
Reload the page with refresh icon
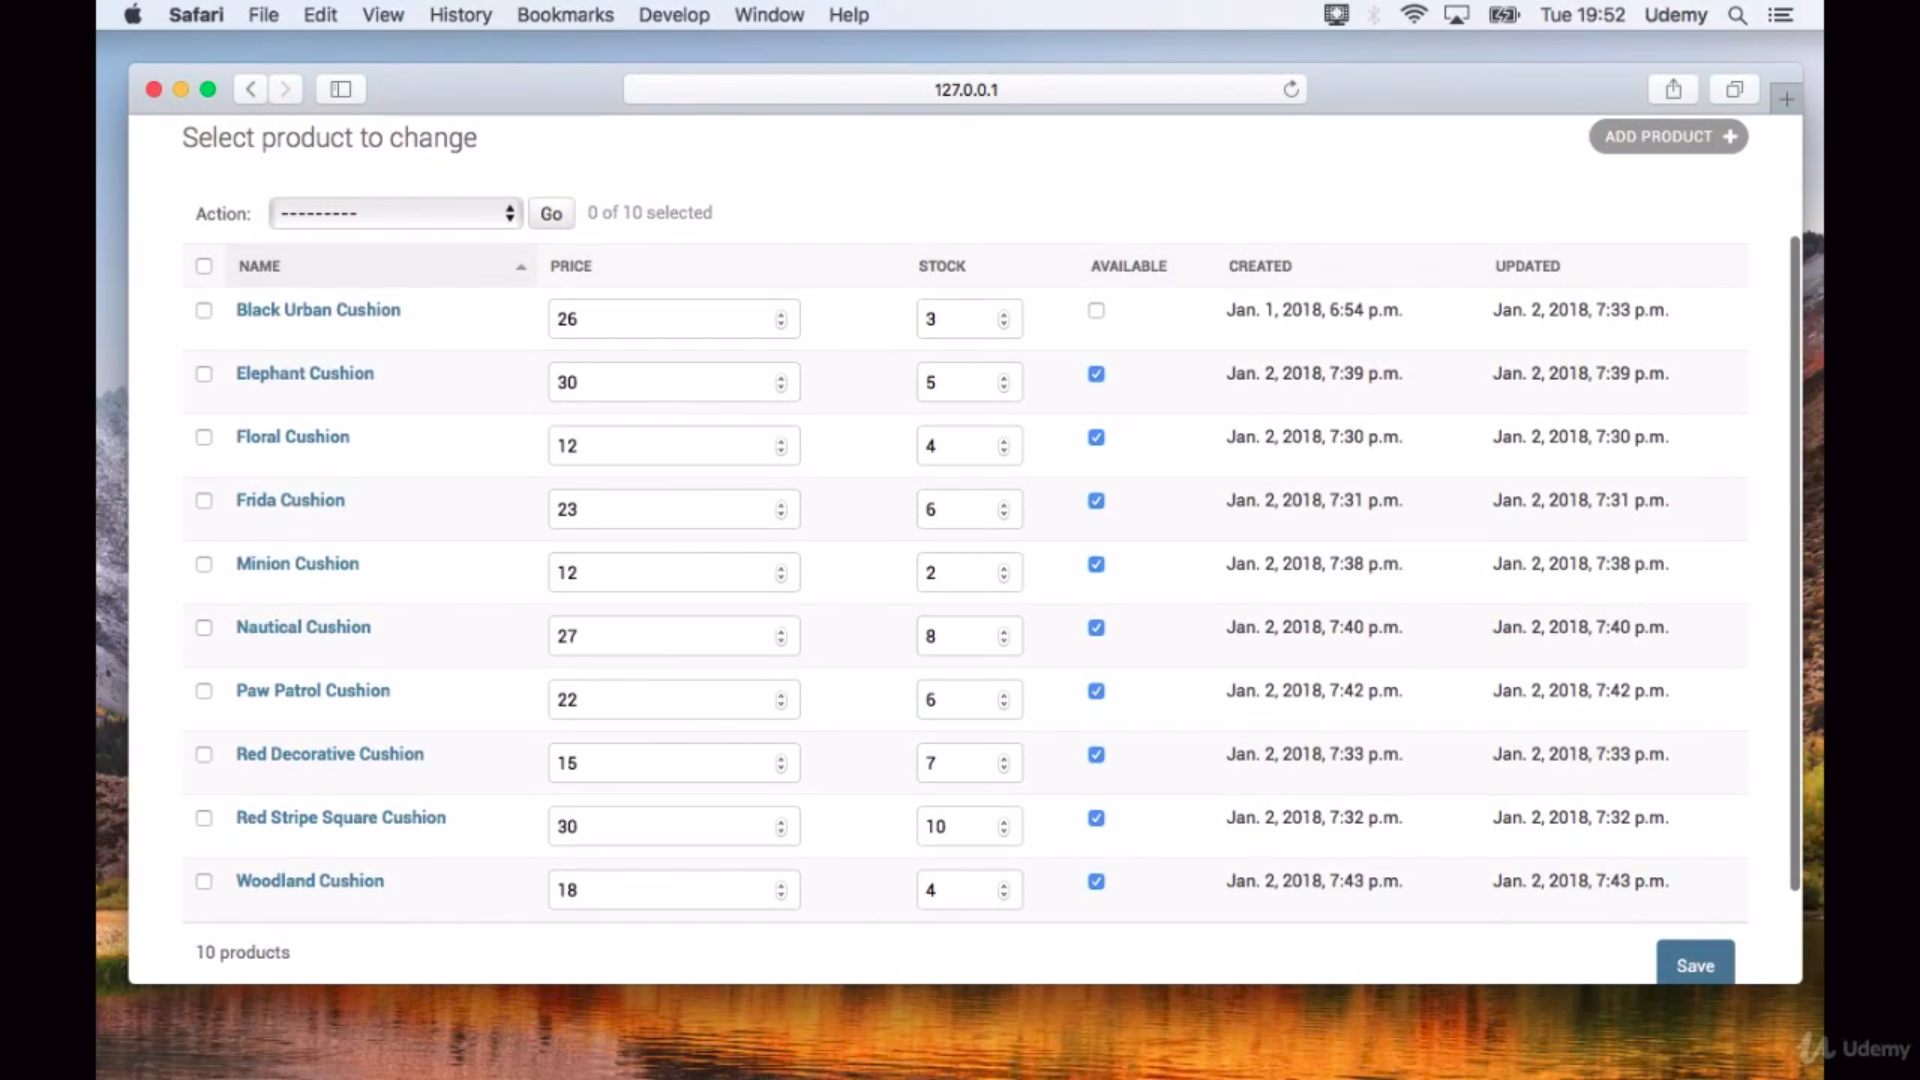coord(1291,89)
